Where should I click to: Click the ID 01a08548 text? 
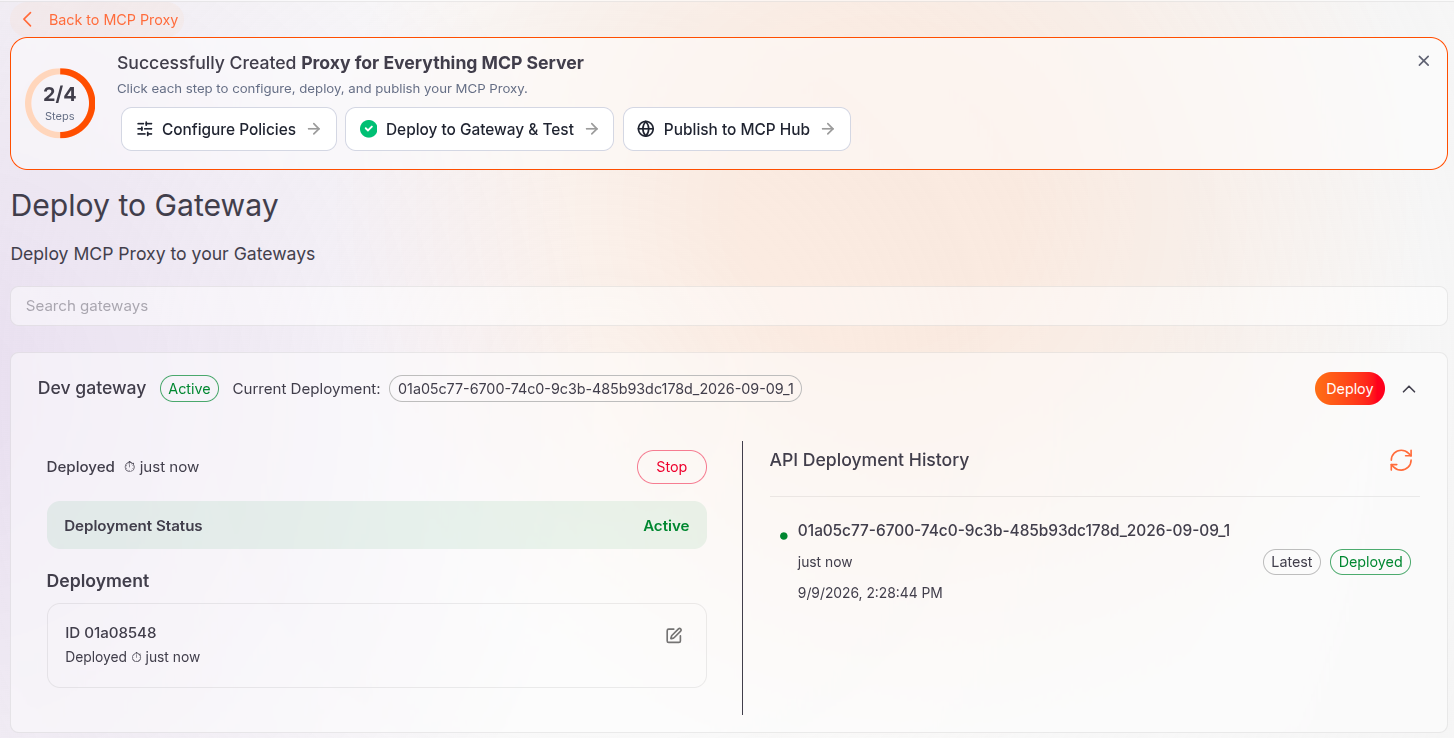[111, 633]
